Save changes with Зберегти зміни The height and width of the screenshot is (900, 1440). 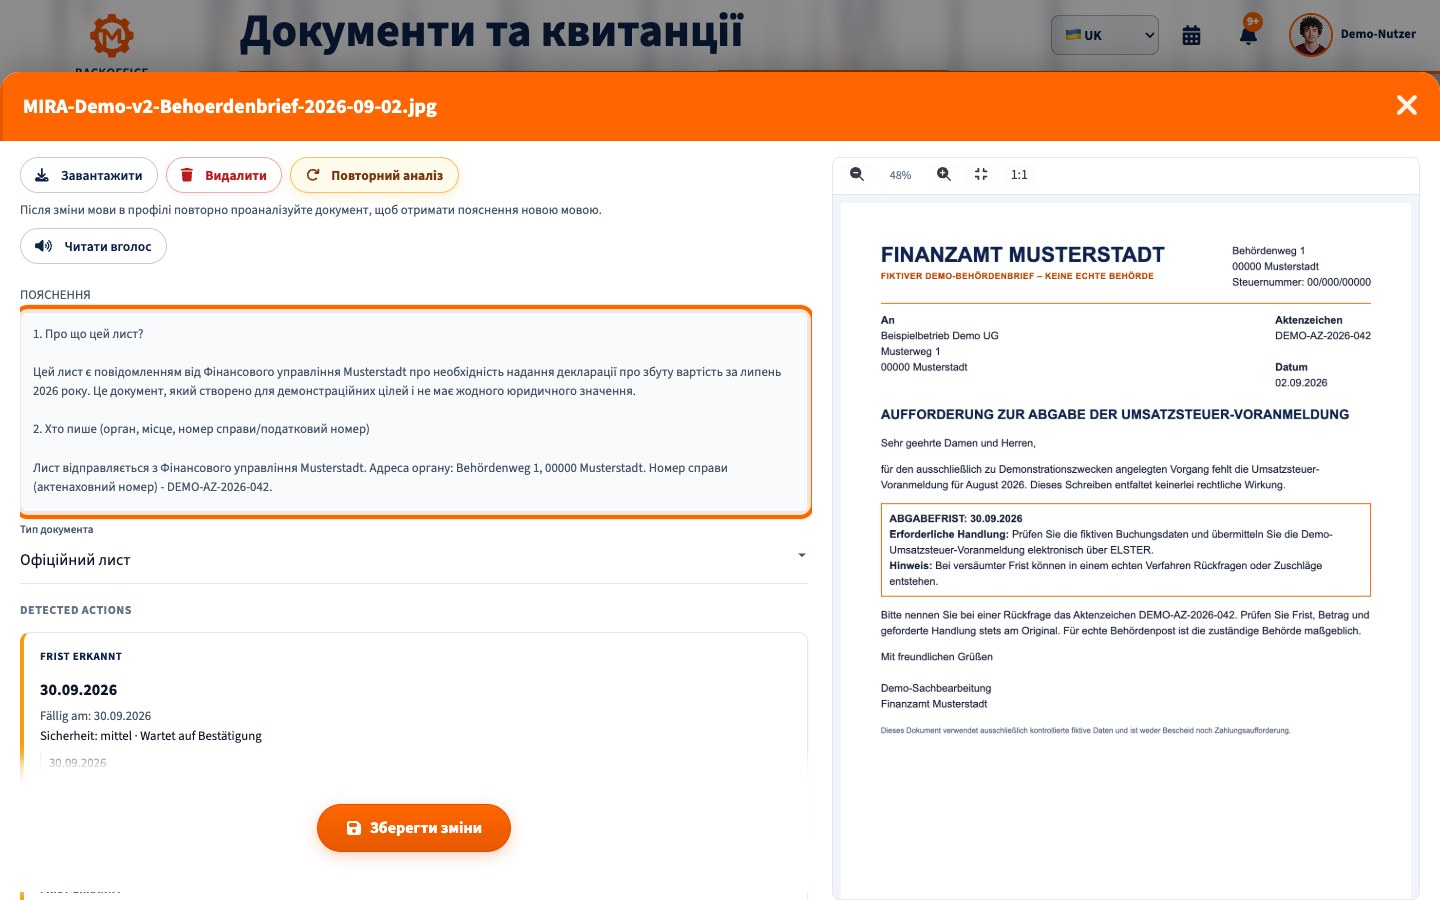(x=414, y=828)
